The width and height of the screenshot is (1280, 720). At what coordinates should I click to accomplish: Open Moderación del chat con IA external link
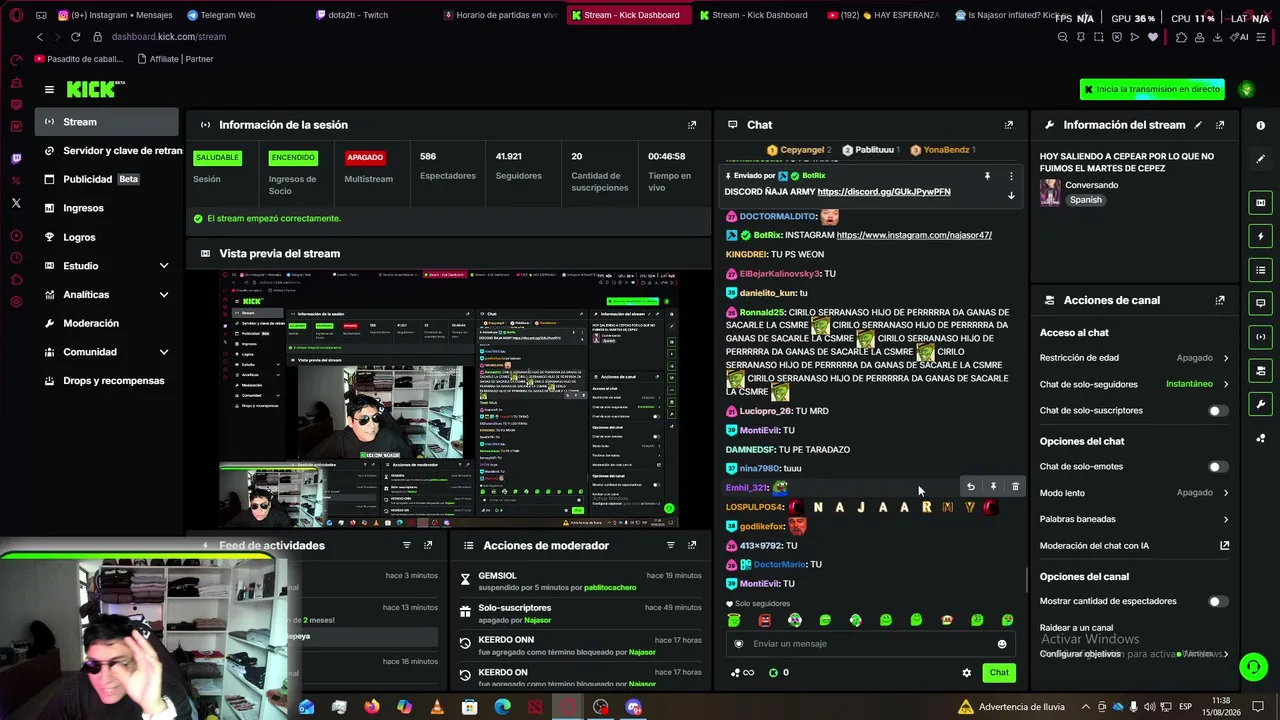pos(1224,546)
